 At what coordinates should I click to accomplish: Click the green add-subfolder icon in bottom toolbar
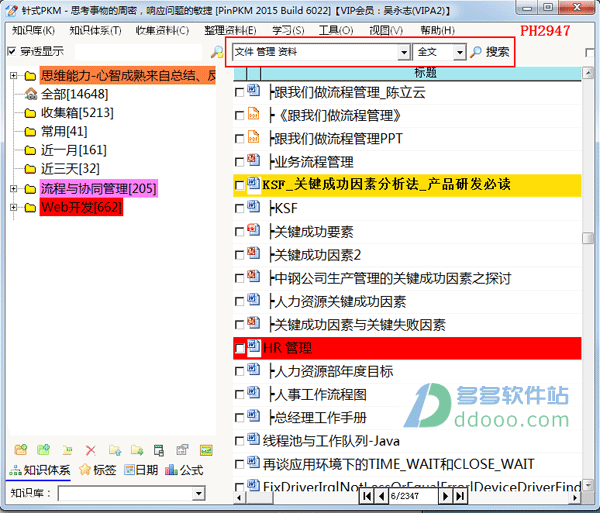click(x=44, y=450)
